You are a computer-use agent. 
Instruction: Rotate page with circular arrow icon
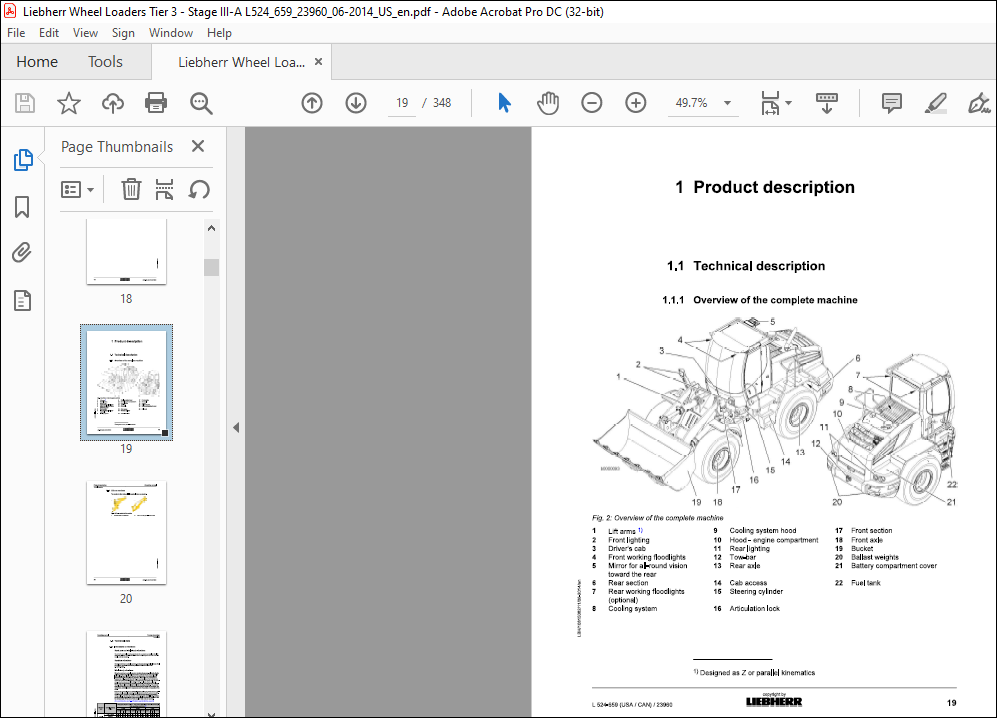tap(199, 190)
